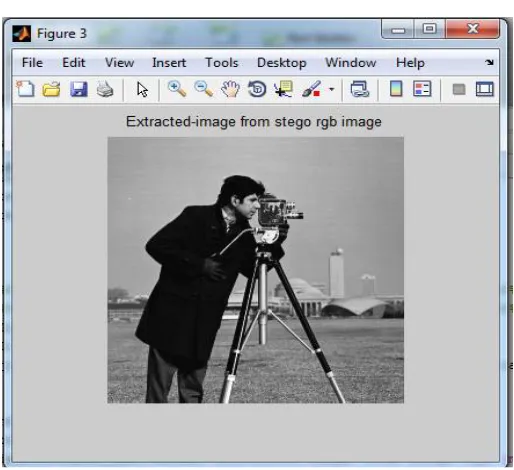Open the Edit menu

tap(74, 63)
